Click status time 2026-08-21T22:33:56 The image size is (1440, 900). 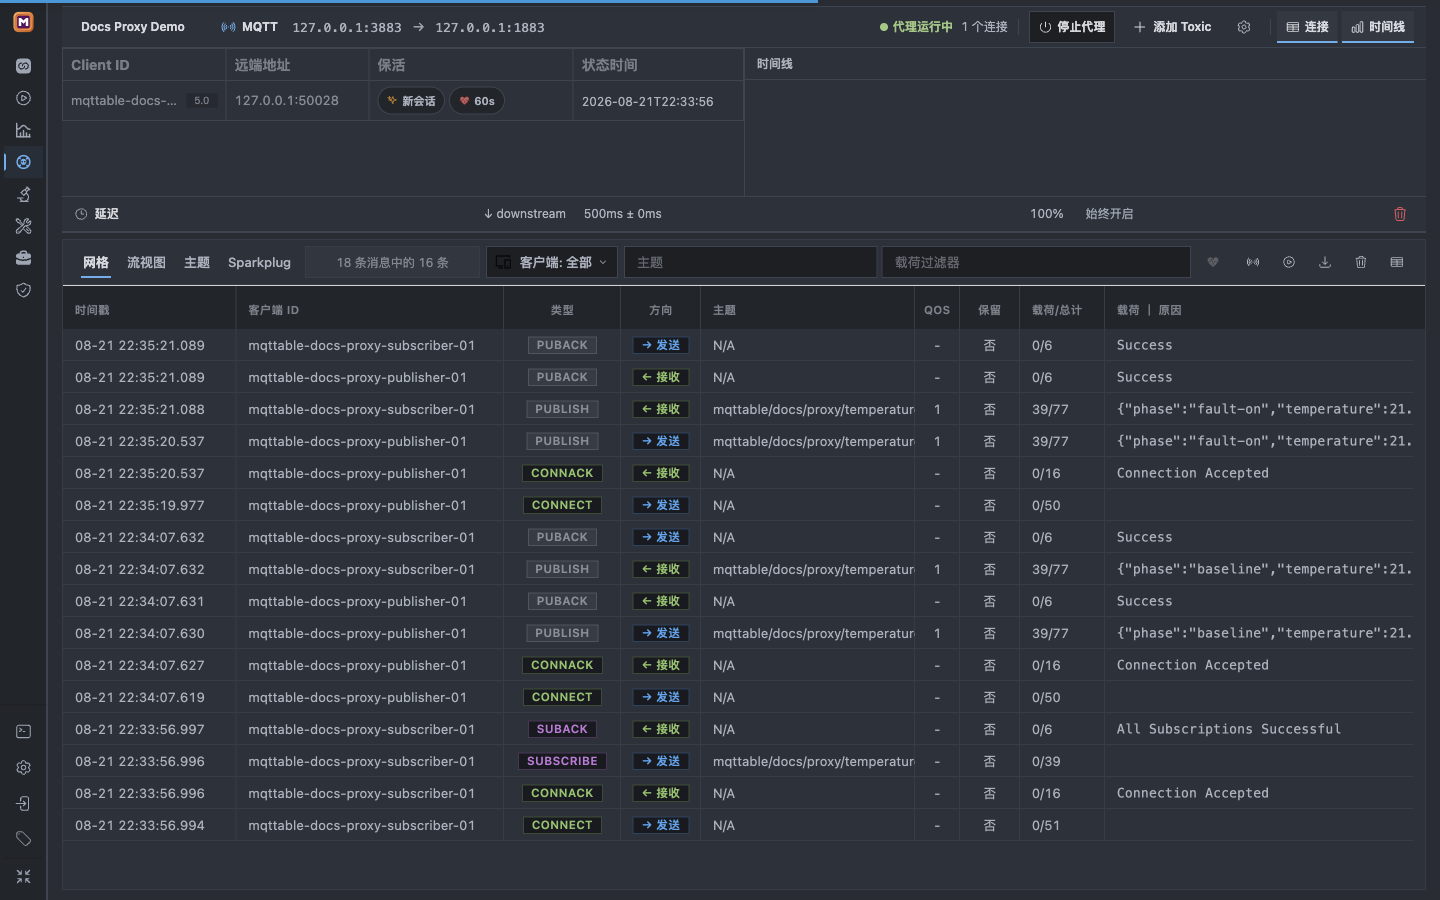(648, 102)
